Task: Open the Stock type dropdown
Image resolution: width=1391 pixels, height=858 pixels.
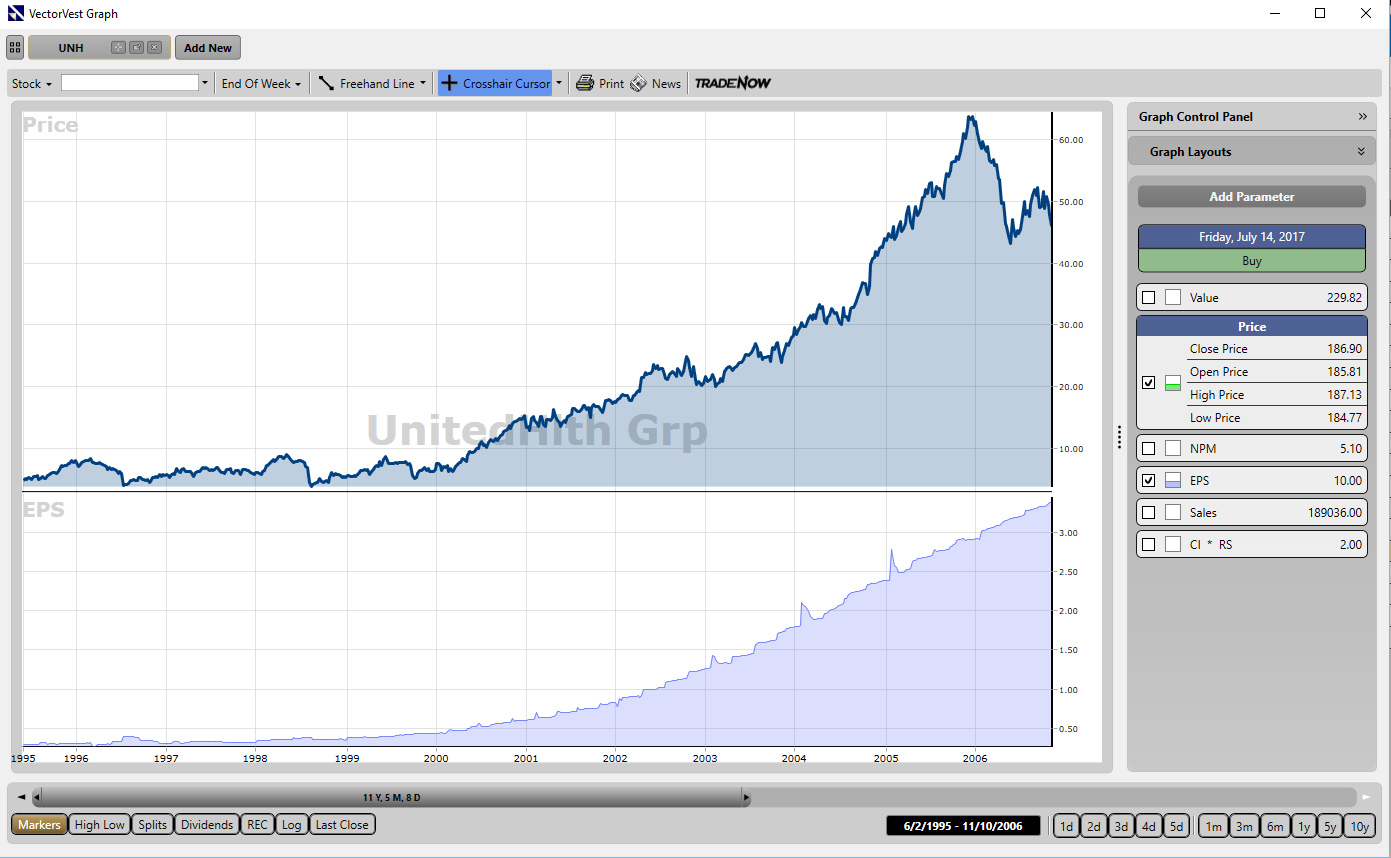Action: (32, 84)
